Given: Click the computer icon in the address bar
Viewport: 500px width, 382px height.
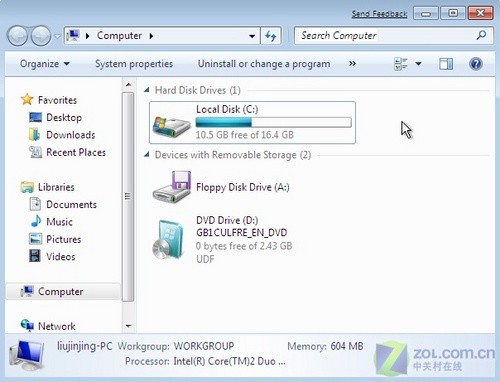Looking at the screenshot, I should 72,35.
